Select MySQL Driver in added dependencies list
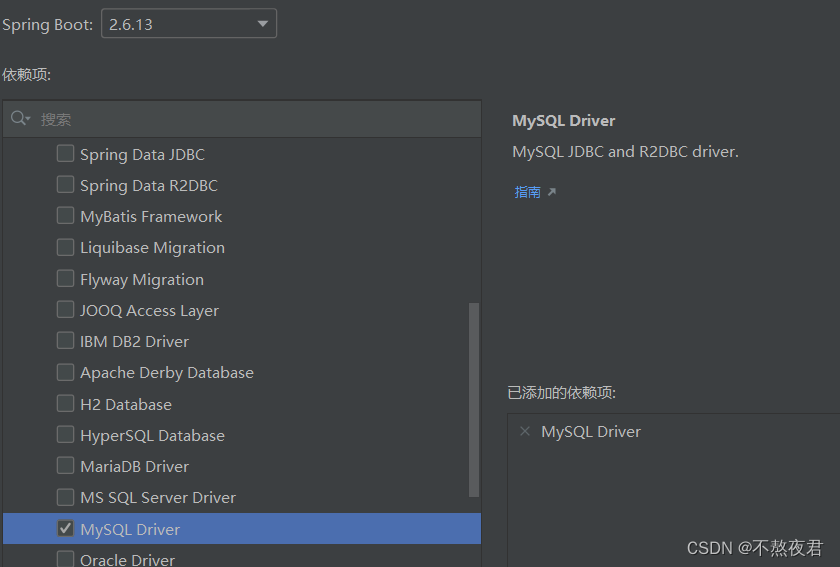Viewport: 840px width, 567px height. tap(591, 432)
